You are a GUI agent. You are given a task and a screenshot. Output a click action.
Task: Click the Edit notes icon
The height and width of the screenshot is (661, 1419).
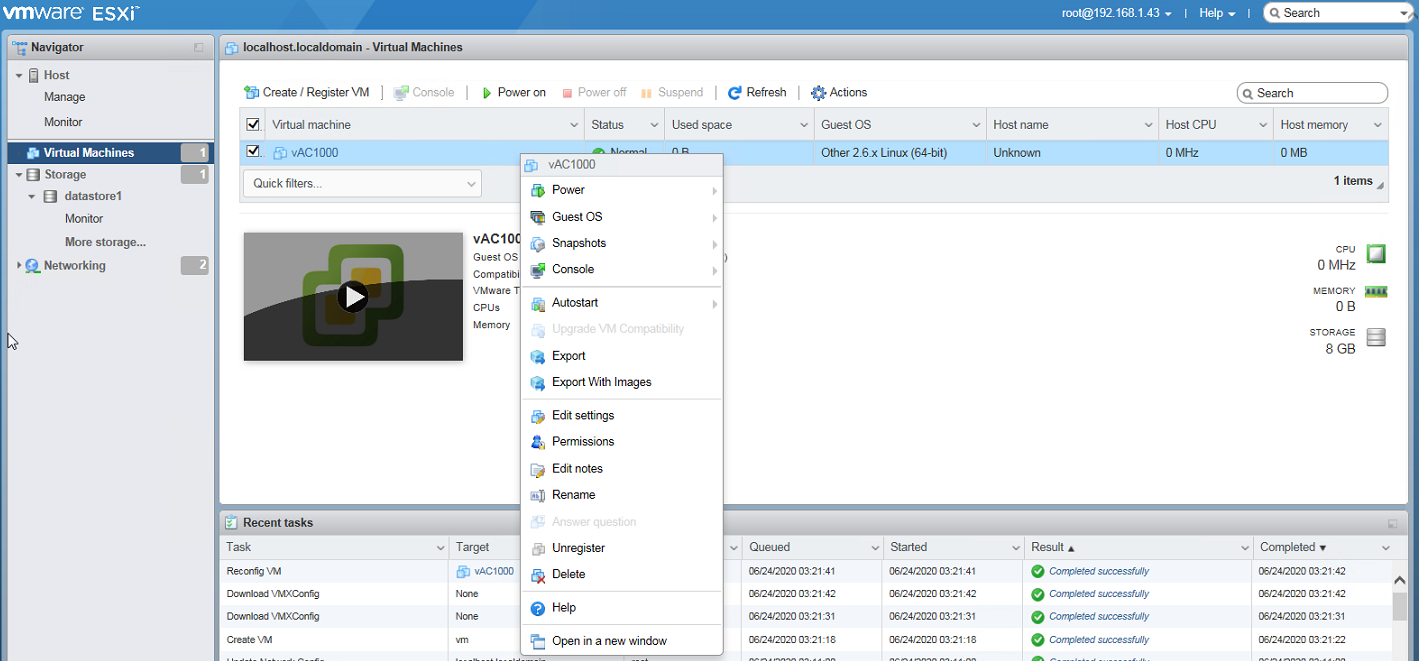tap(538, 469)
